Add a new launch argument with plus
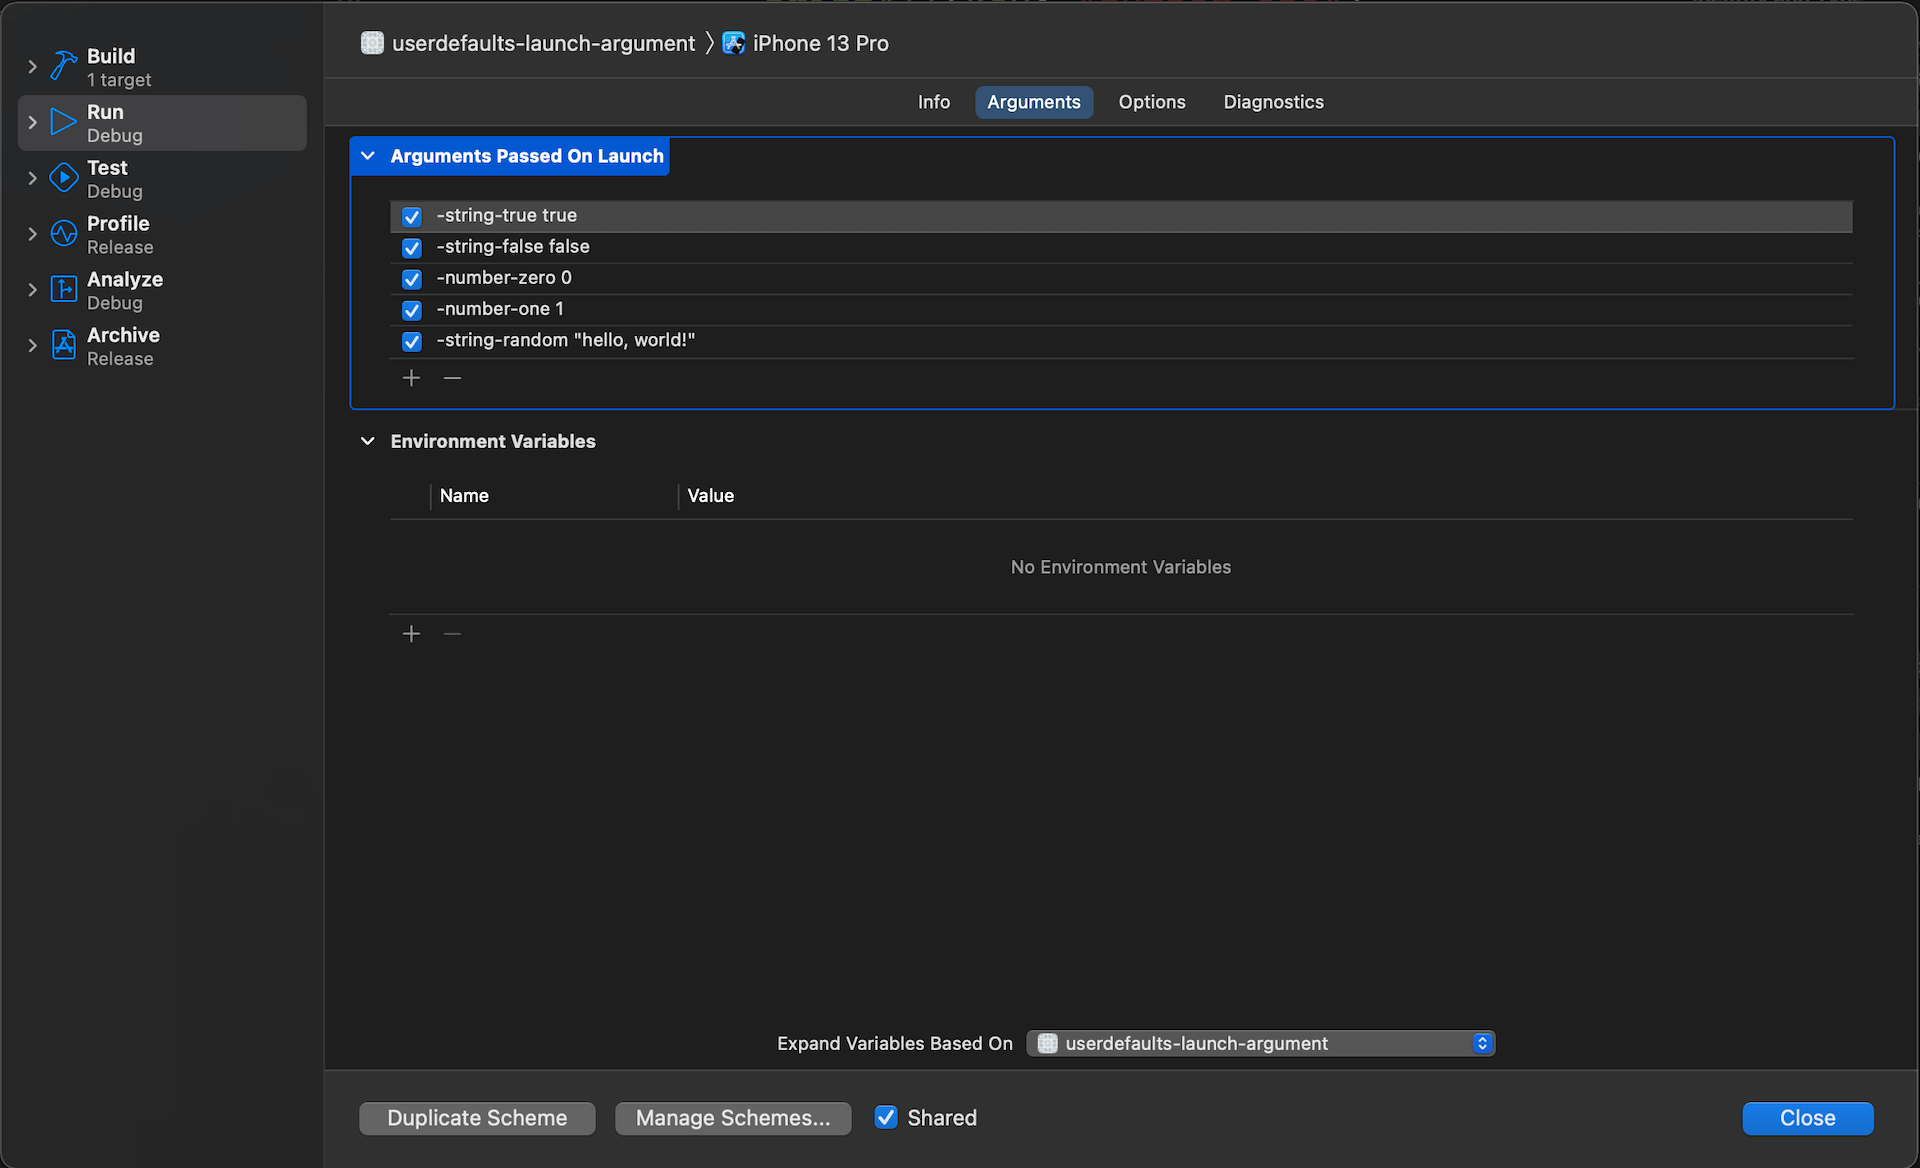 (411, 378)
